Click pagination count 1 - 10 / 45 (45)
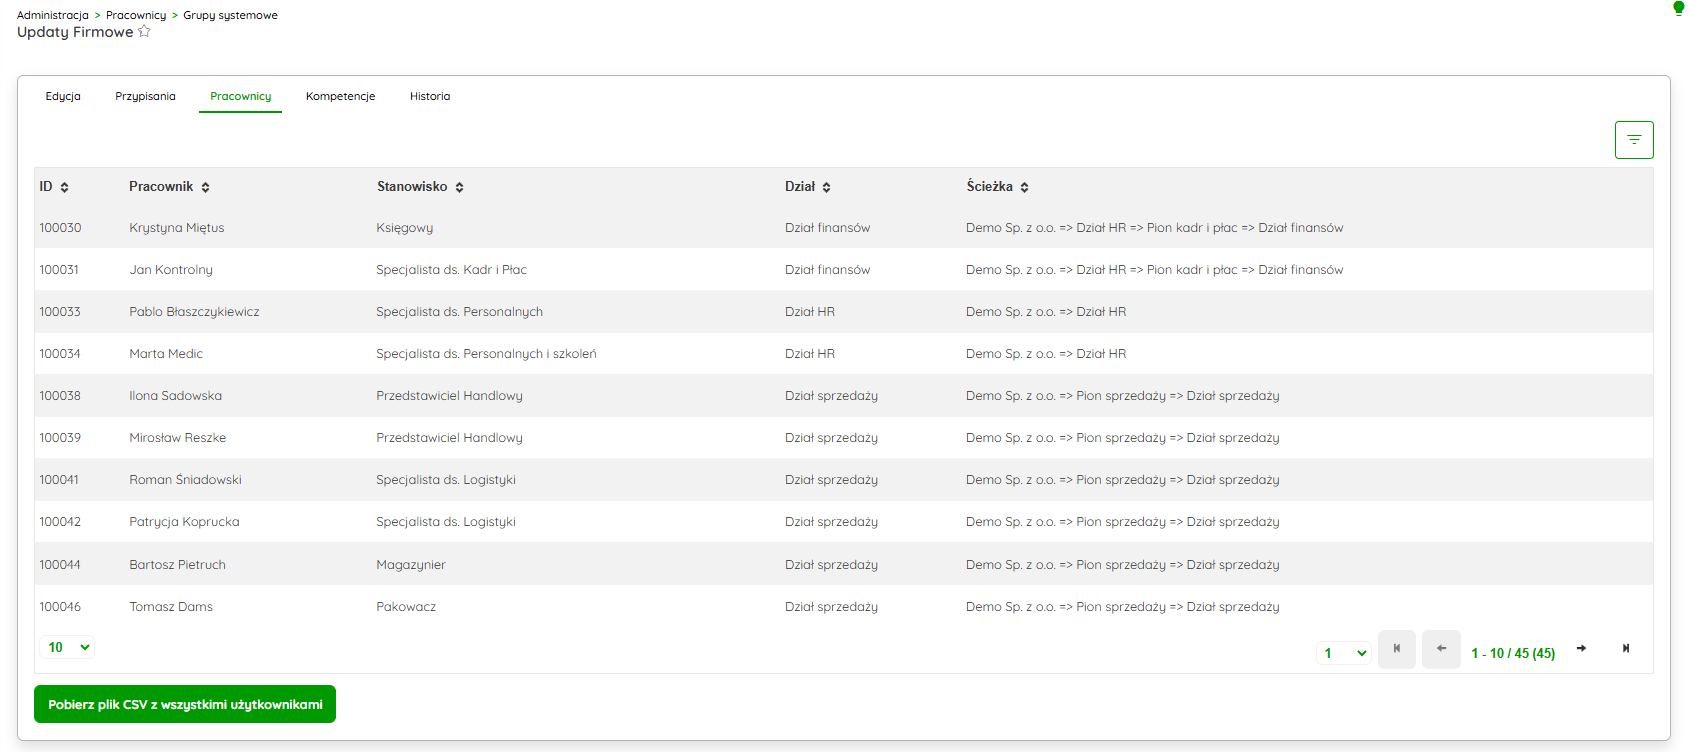The width and height of the screenshot is (1689, 752). point(1513,653)
